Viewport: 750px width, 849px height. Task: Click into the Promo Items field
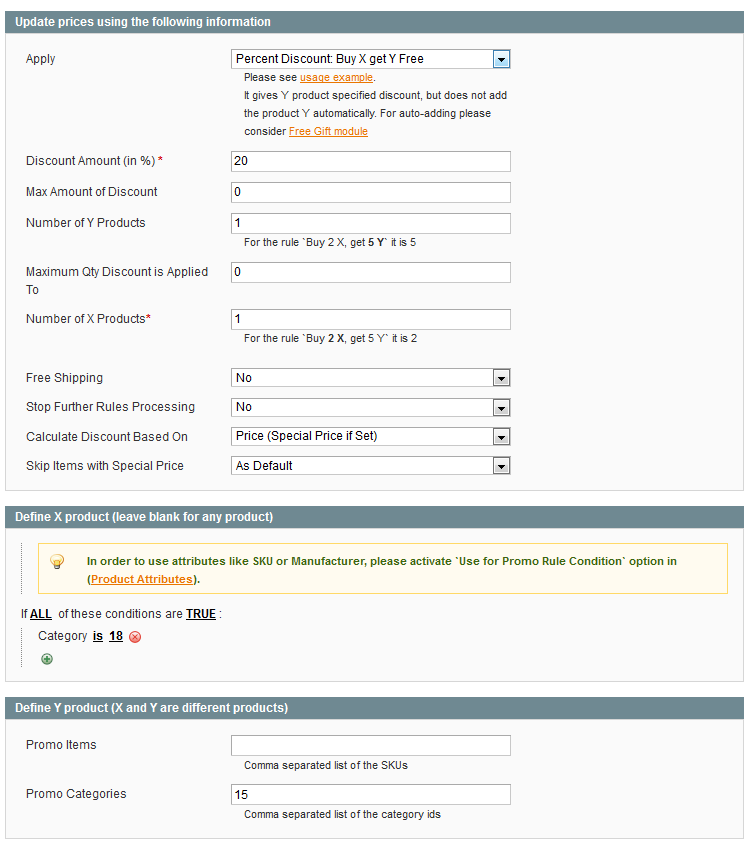click(x=371, y=745)
